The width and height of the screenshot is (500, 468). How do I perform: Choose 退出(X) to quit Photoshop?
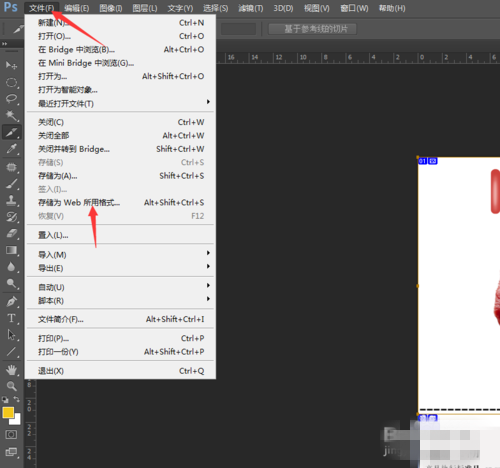(120, 371)
